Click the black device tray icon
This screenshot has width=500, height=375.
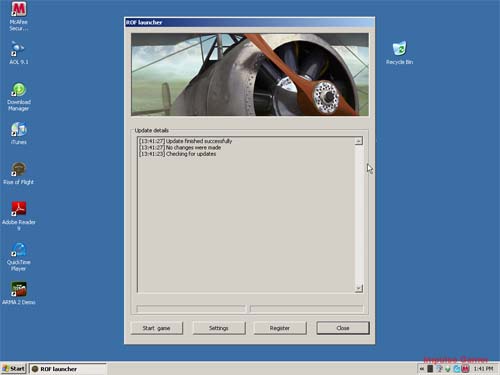point(430,369)
